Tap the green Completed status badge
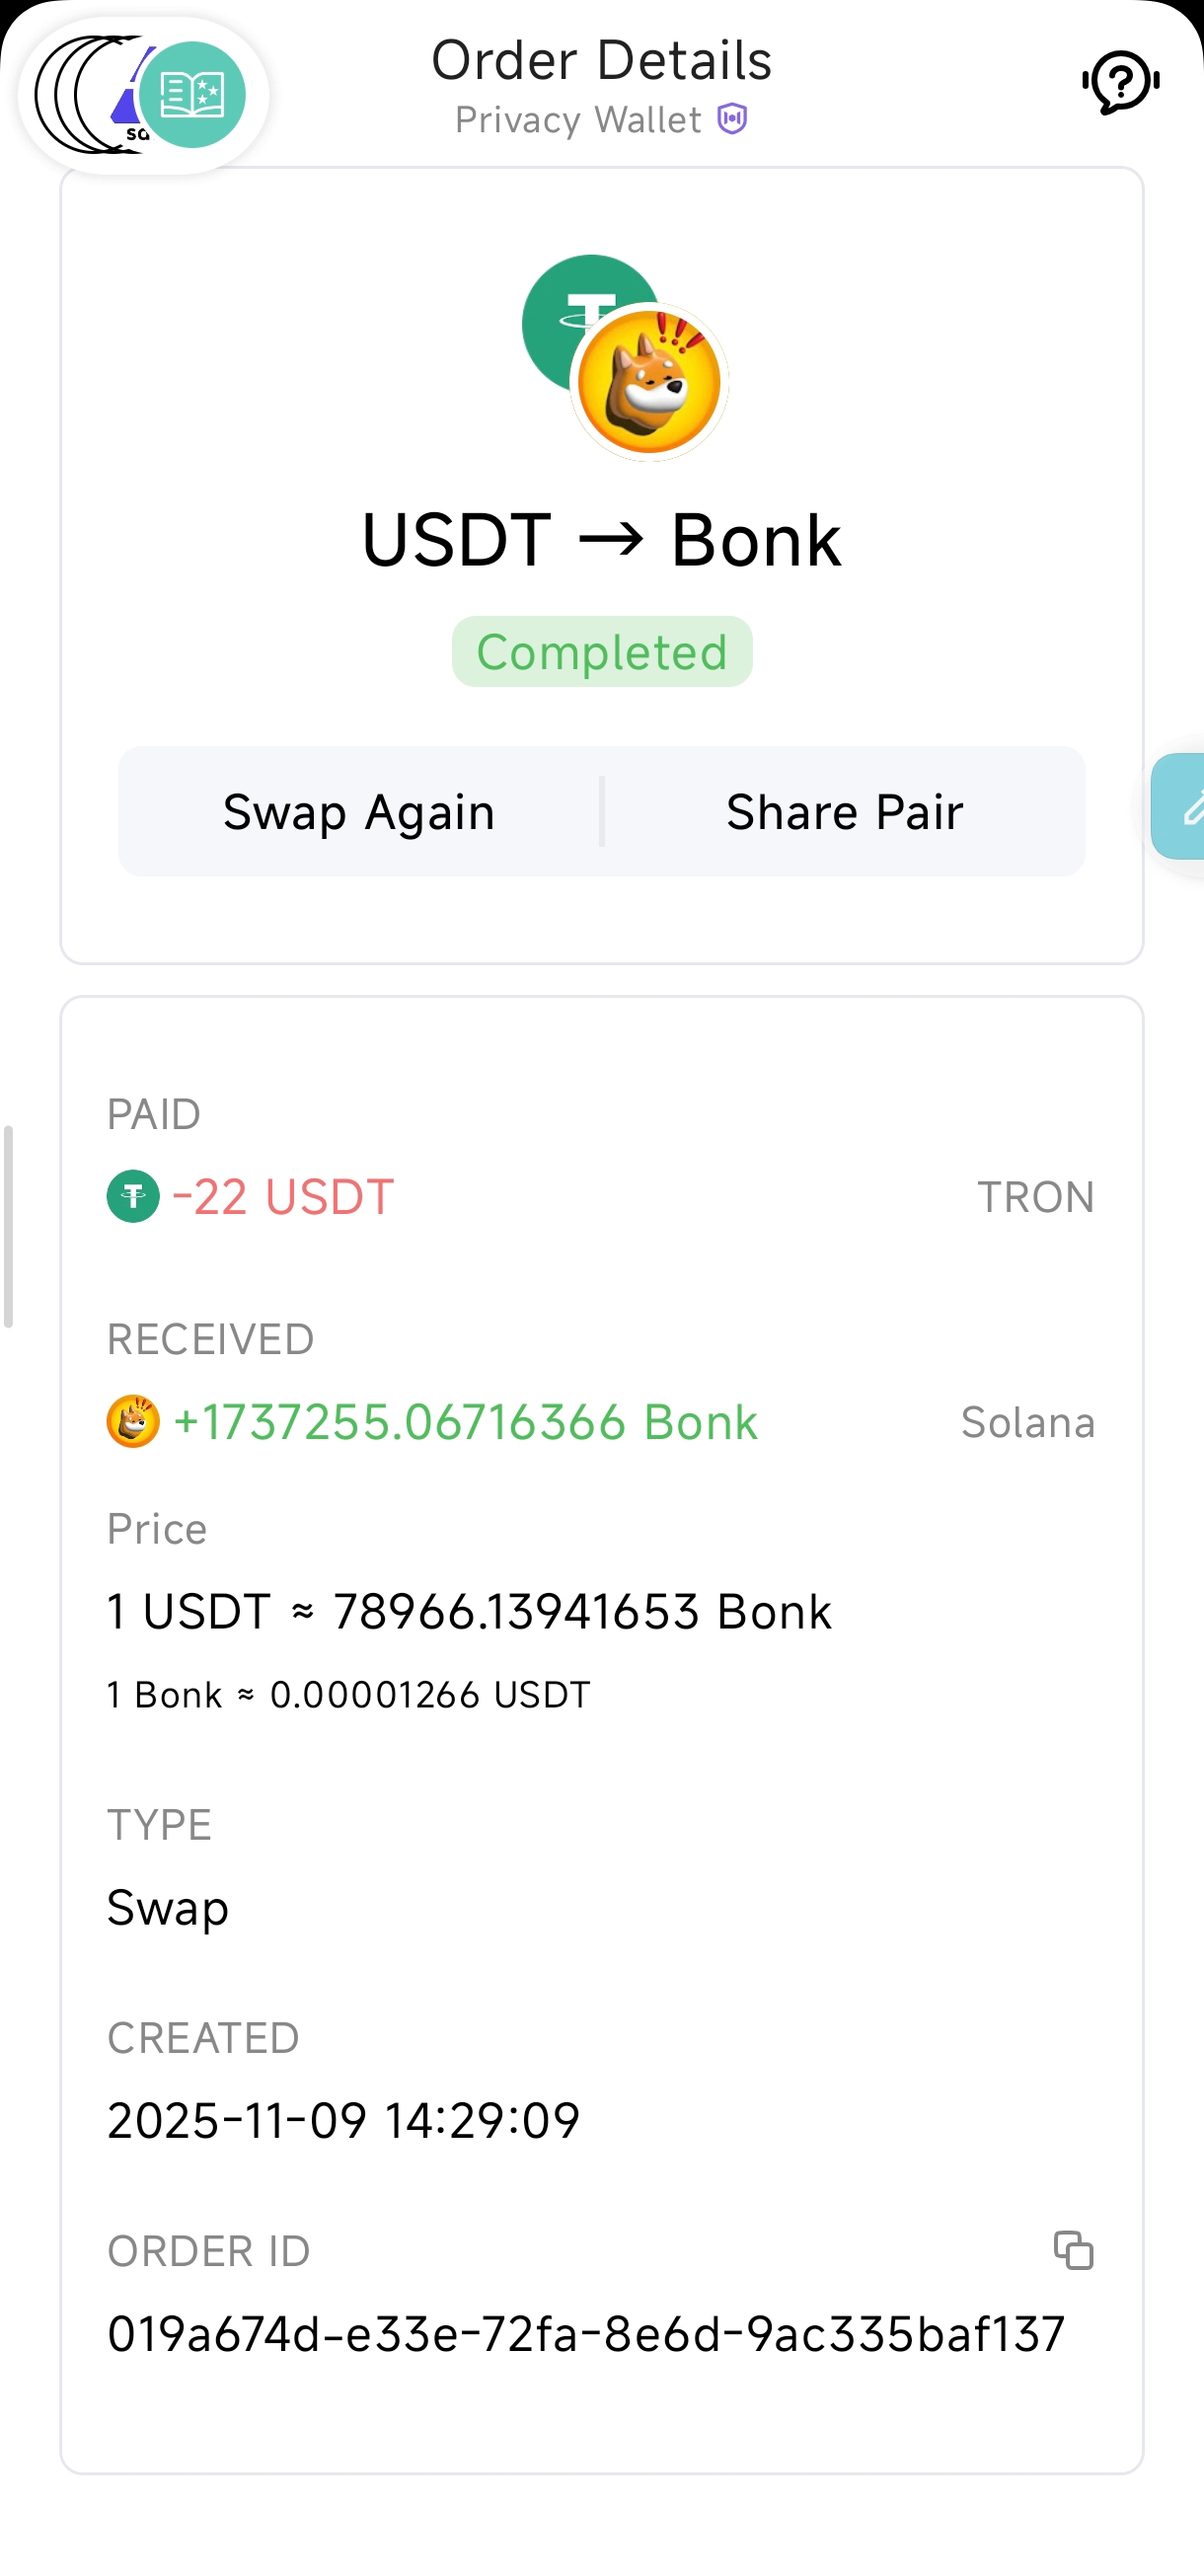This screenshot has width=1204, height=2576. 602,652
